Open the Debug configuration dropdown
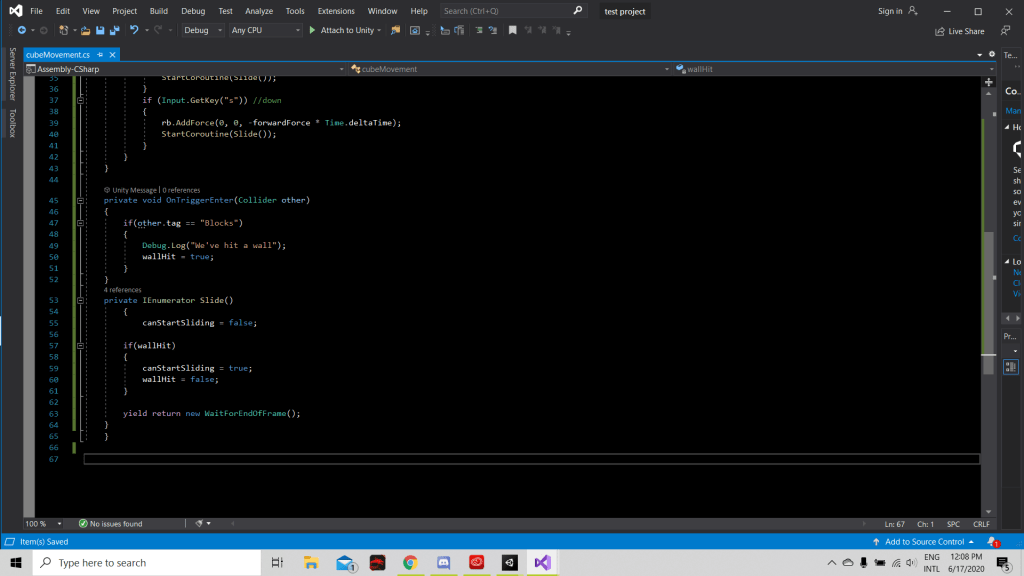The height and width of the screenshot is (576, 1024). pos(203,31)
